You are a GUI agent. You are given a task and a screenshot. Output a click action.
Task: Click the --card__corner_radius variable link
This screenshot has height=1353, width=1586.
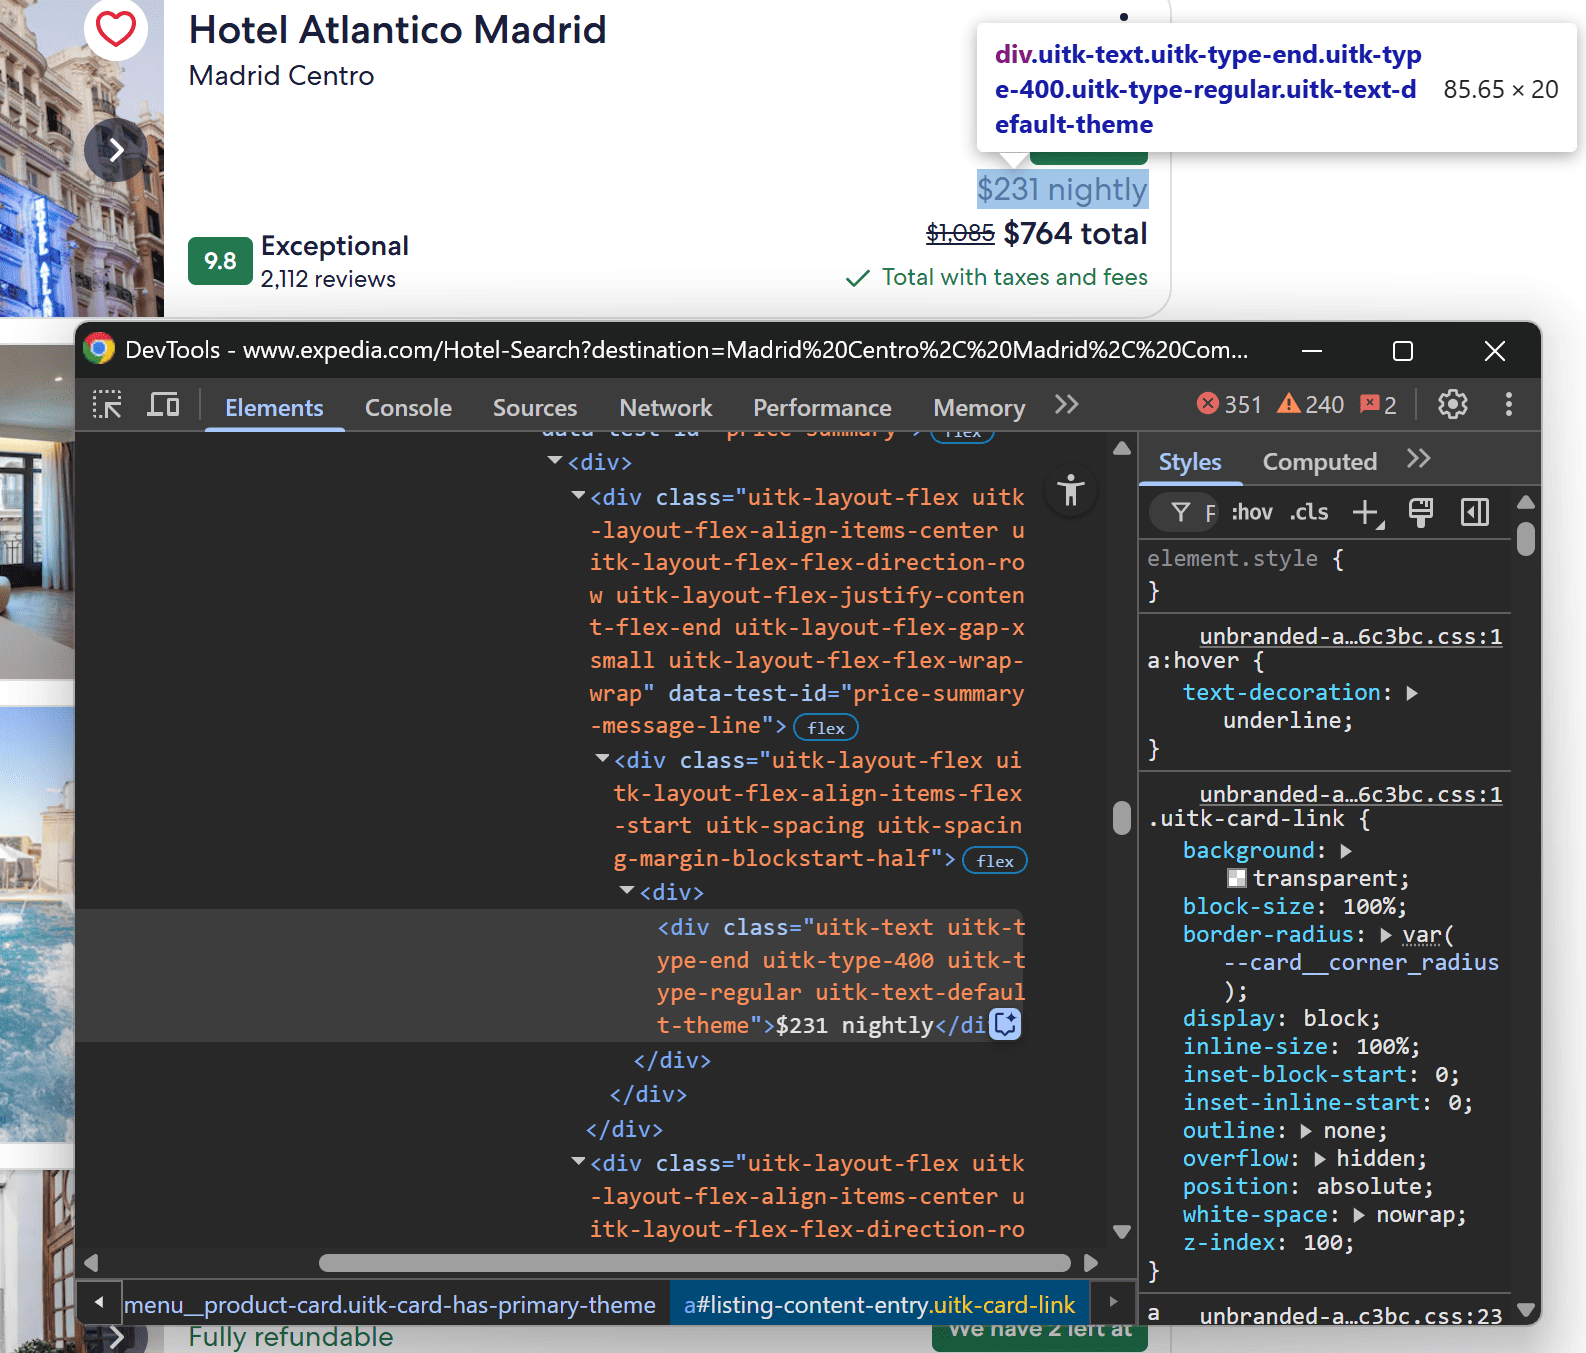[x=1361, y=963]
